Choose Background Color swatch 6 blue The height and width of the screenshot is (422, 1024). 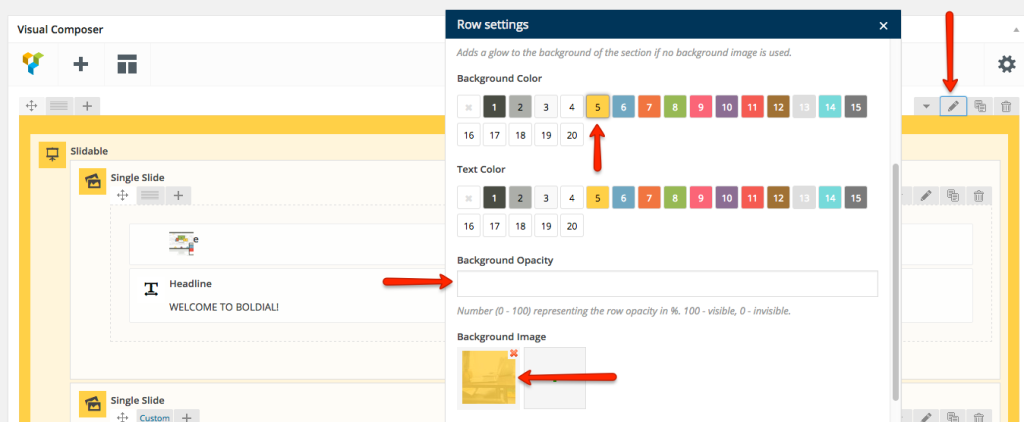tap(624, 106)
